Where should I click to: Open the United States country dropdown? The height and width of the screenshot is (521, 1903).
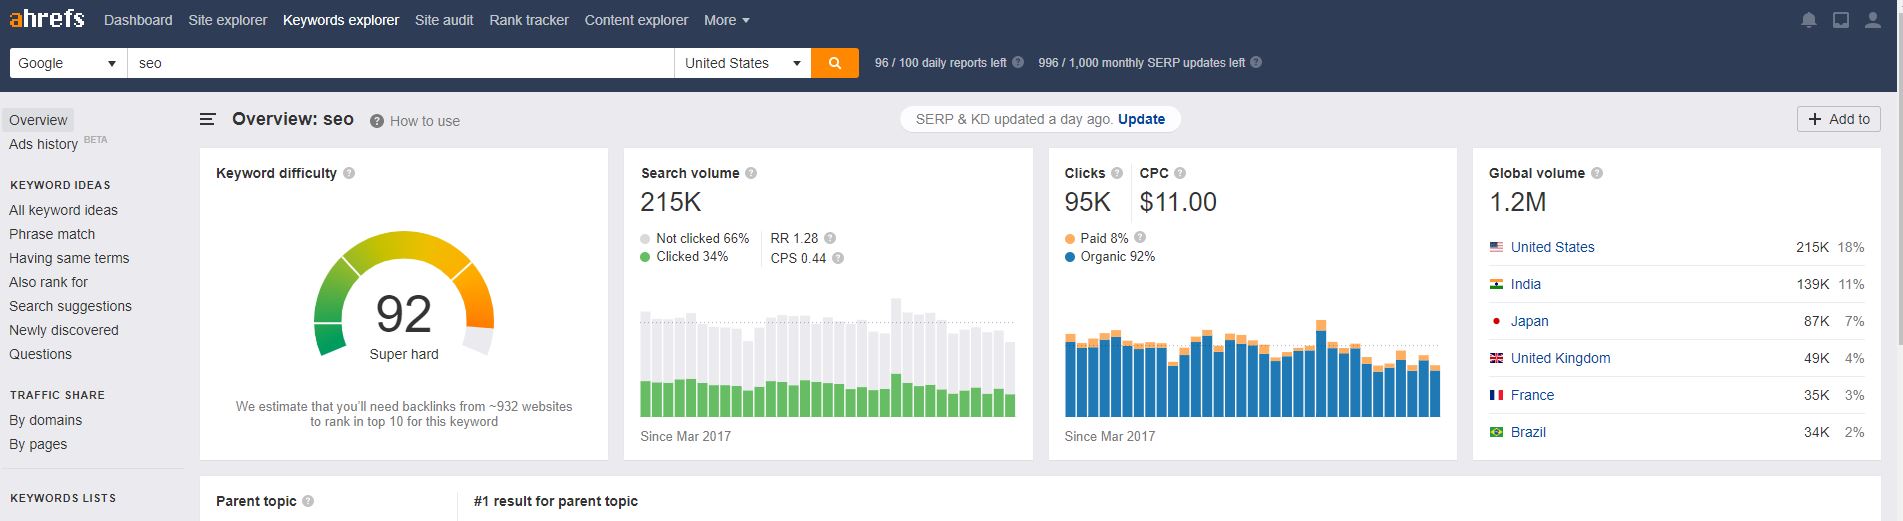(x=743, y=63)
